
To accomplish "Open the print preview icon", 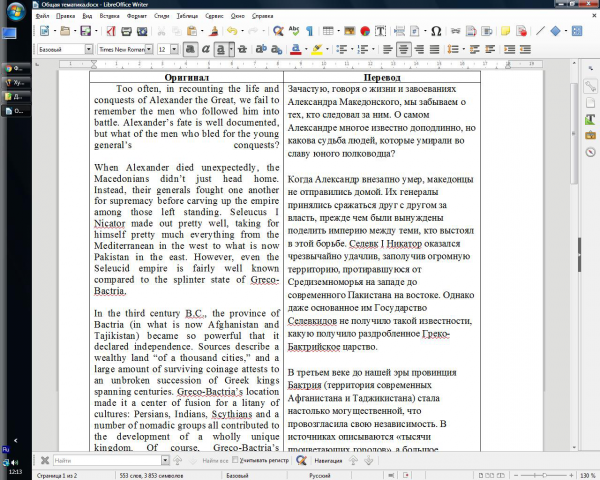I will point(142,31).
